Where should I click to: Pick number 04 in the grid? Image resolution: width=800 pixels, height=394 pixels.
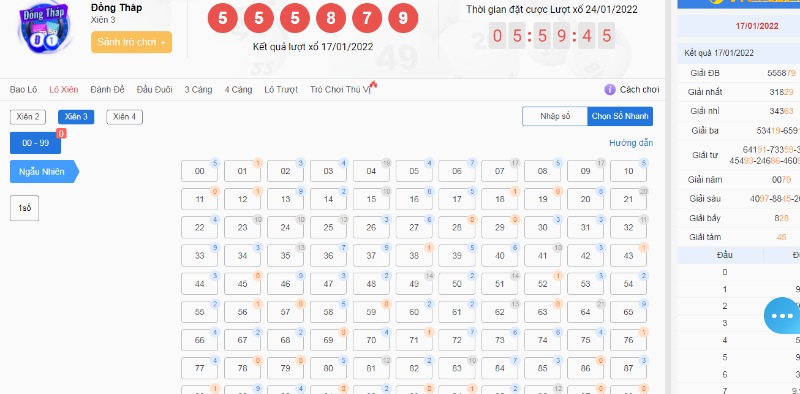click(x=371, y=171)
